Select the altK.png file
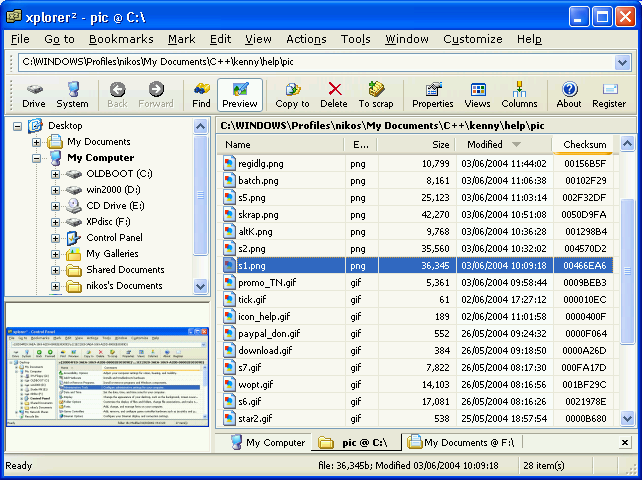Image resolution: width=642 pixels, height=480 pixels. tap(255, 232)
